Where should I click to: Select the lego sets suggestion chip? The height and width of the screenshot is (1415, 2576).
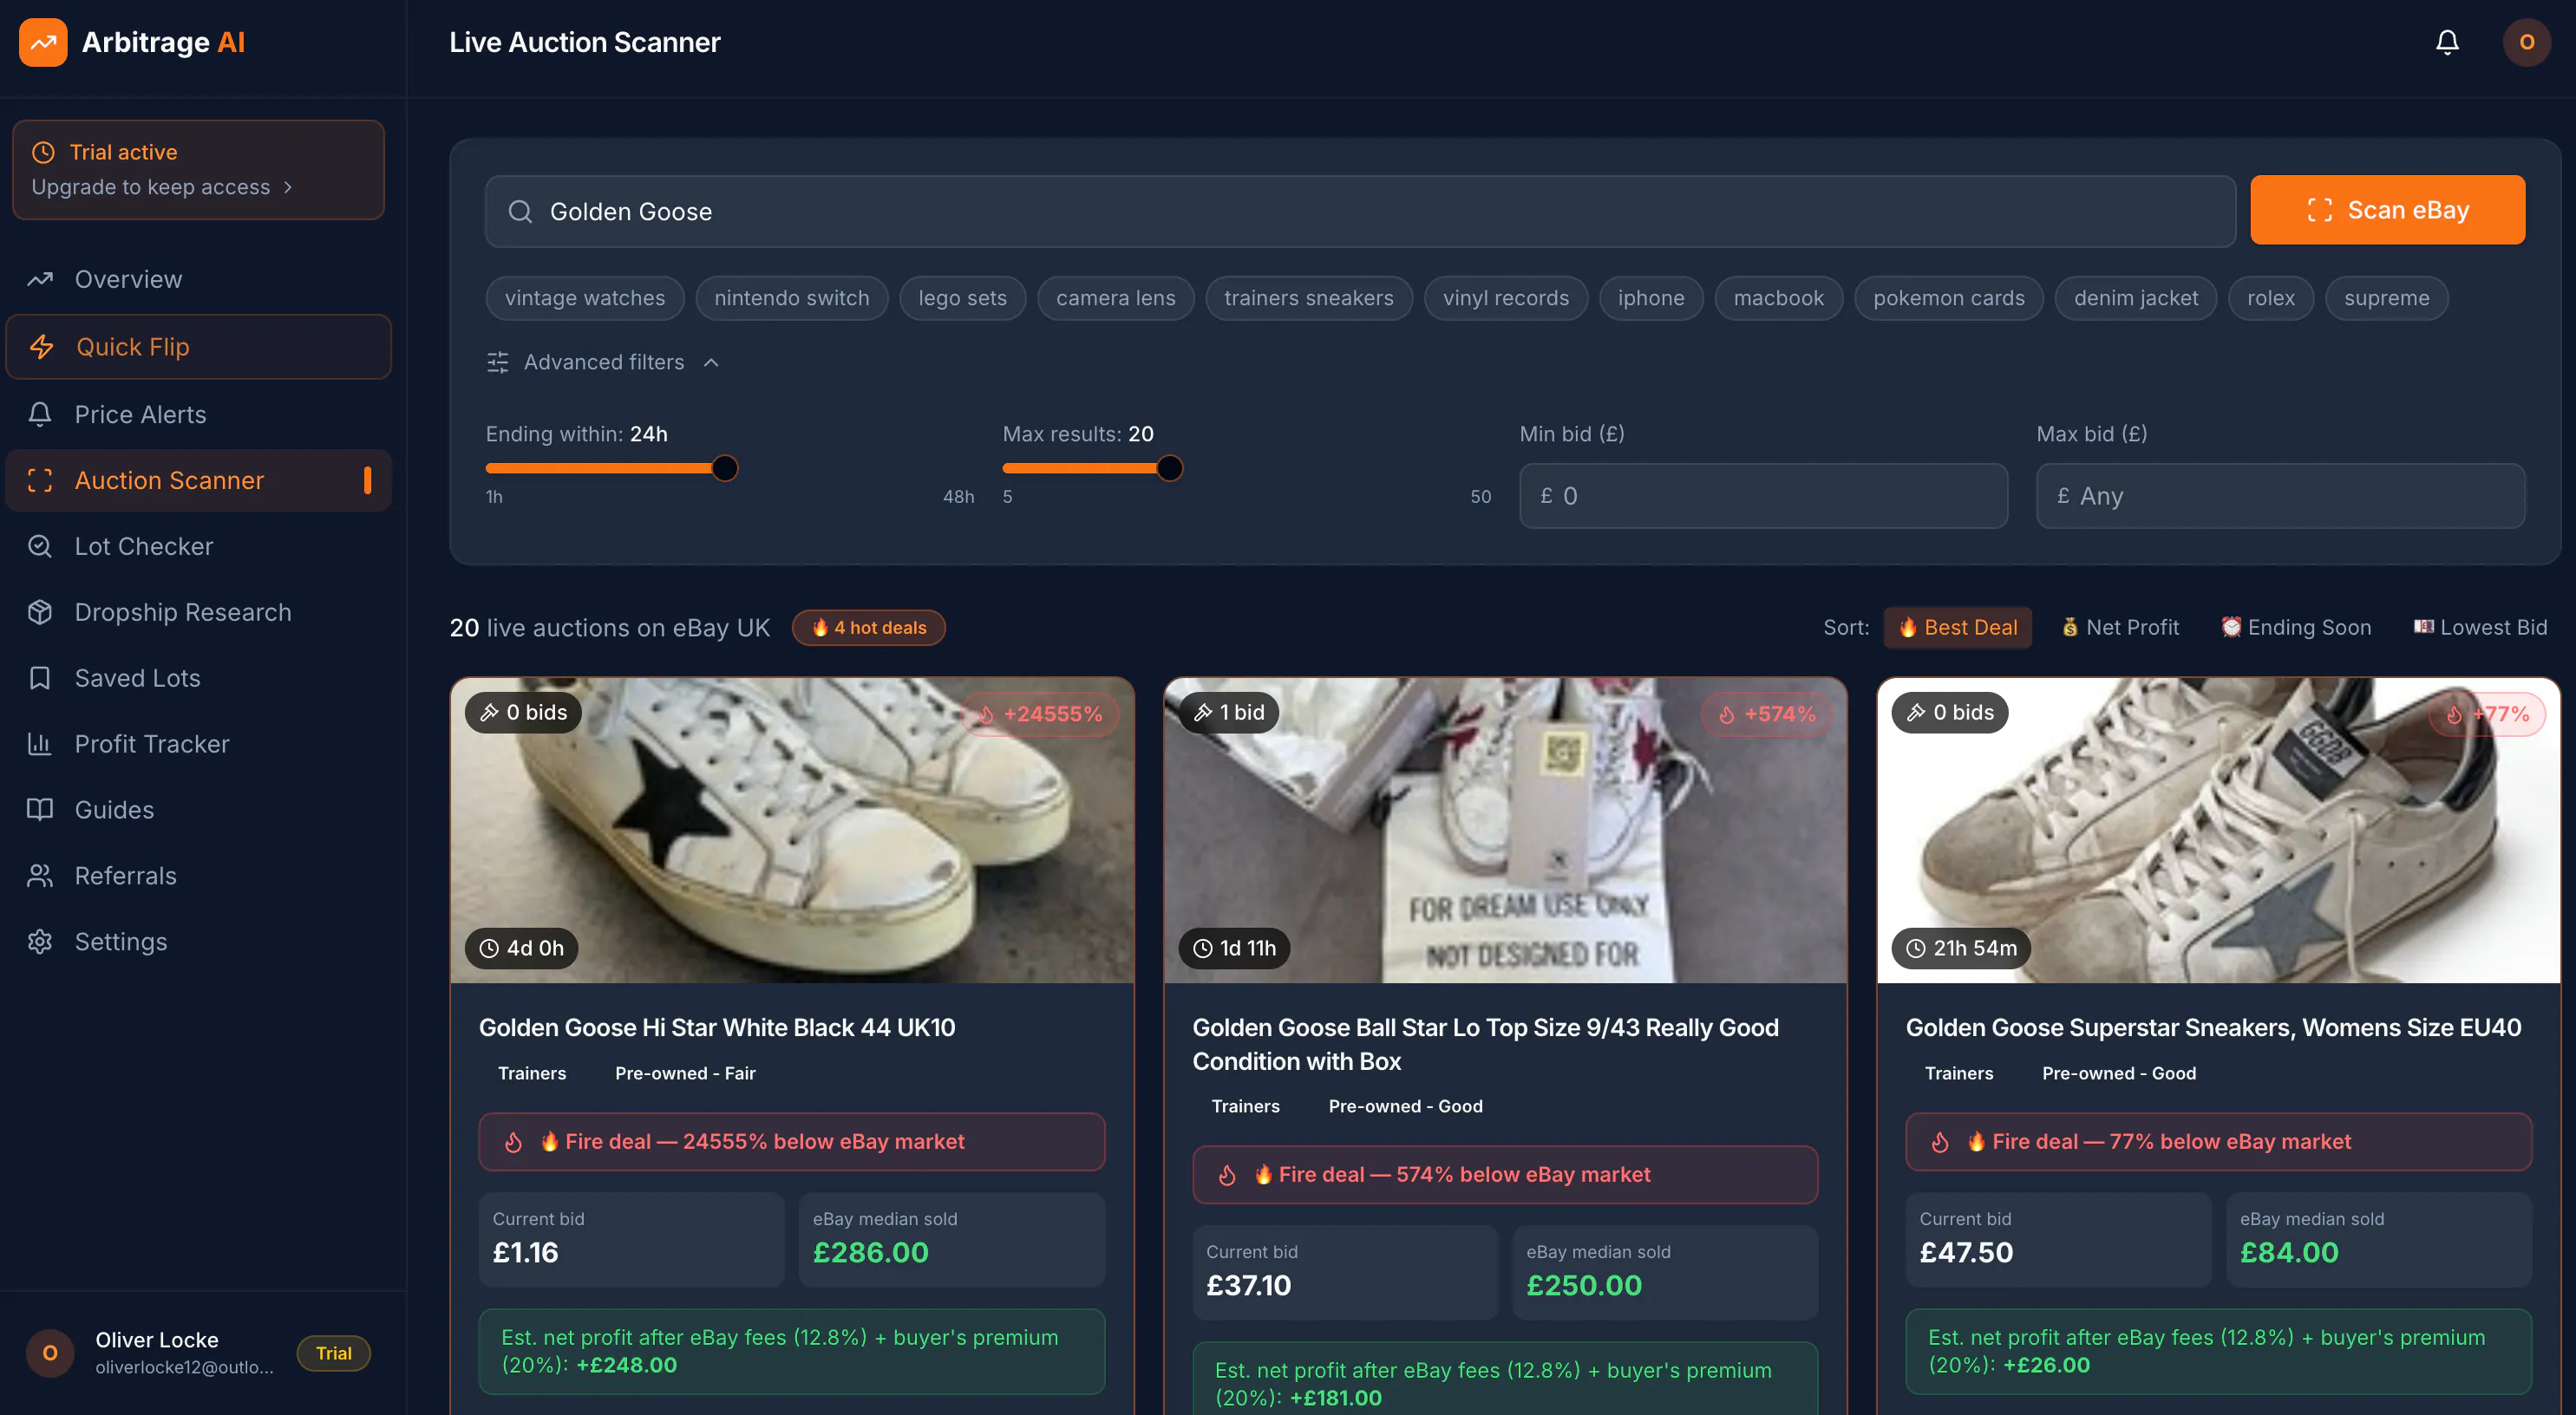[x=962, y=298]
